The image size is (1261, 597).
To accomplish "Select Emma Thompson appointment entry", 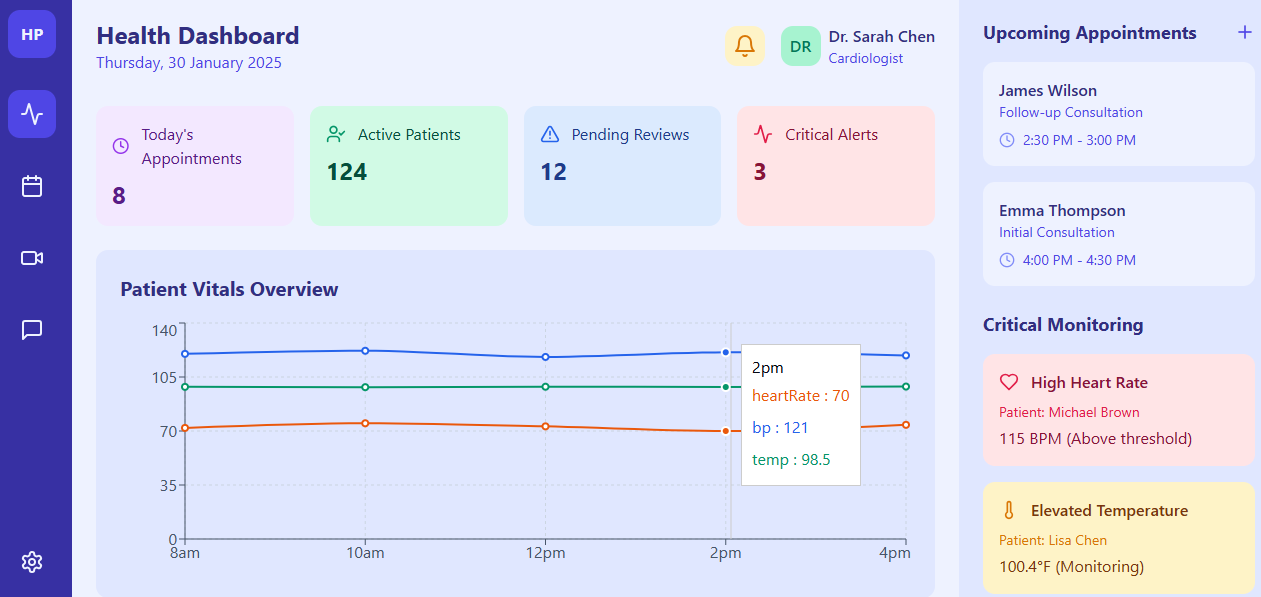I will [1119, 234].
